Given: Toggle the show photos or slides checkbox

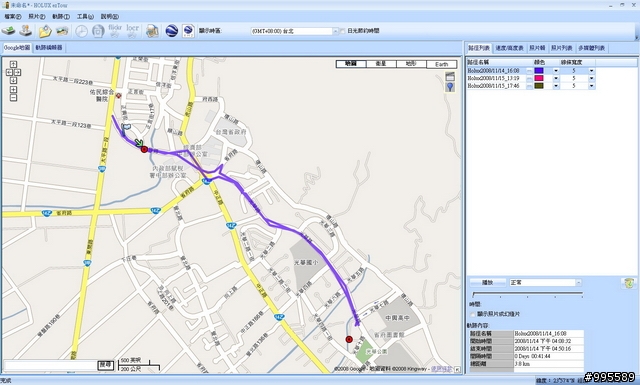Looking at the screenshot, I should pos(473,314).
